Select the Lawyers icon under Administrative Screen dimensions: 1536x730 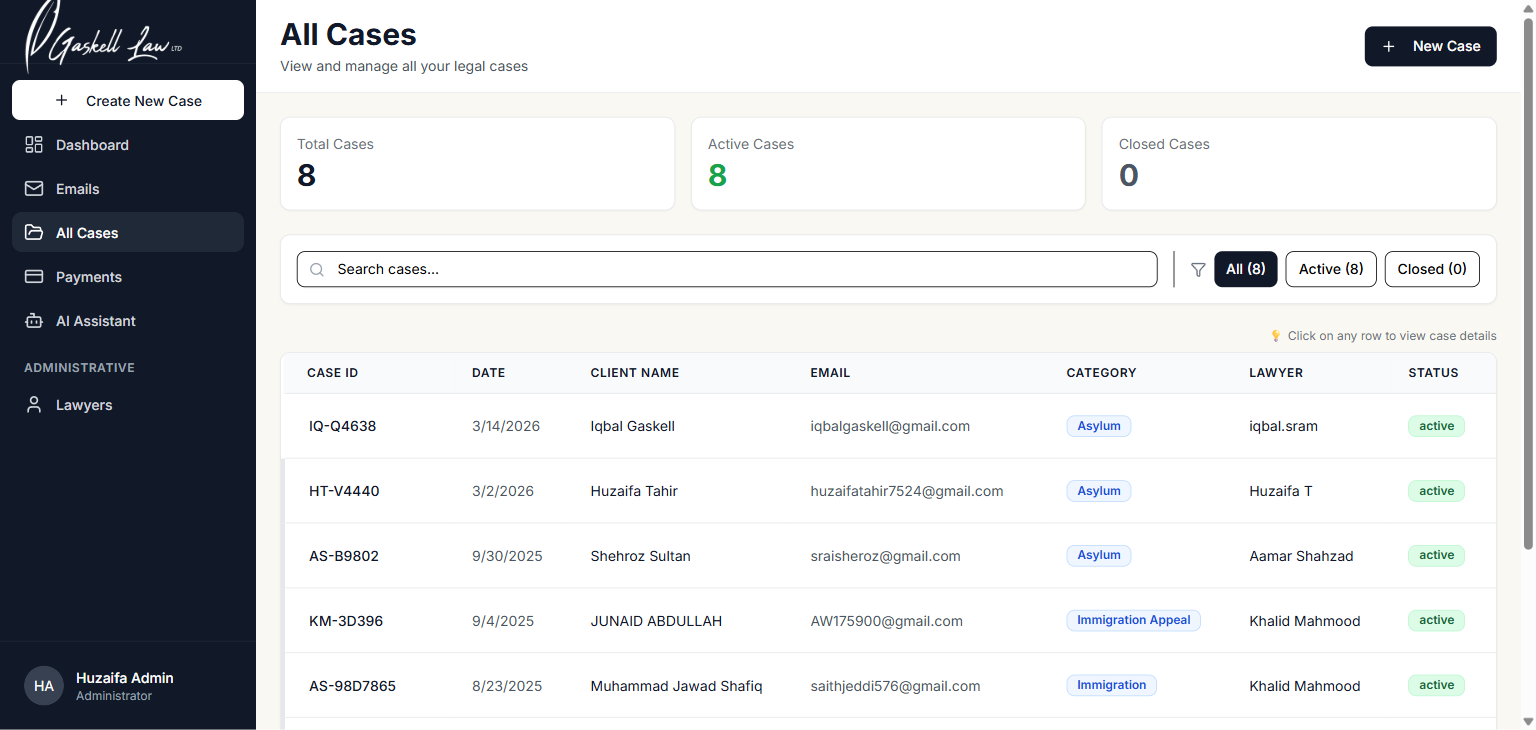[34, 404]
